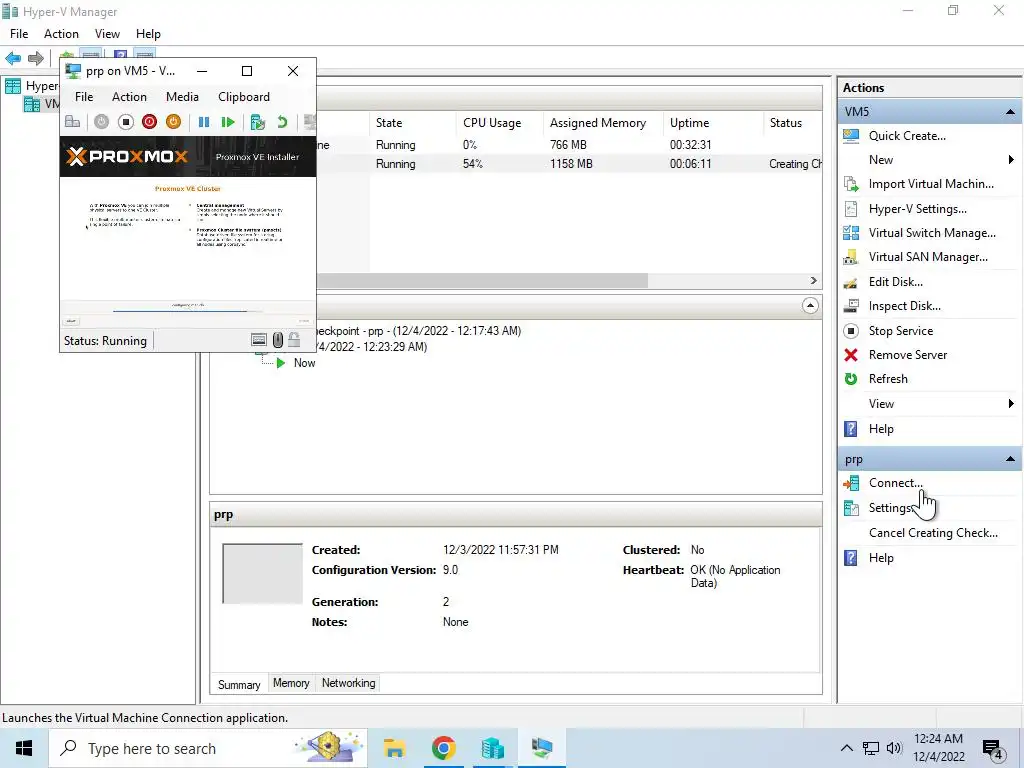Click Import Virtual Machine icon
1024x768 pixels.
point(851,184)
